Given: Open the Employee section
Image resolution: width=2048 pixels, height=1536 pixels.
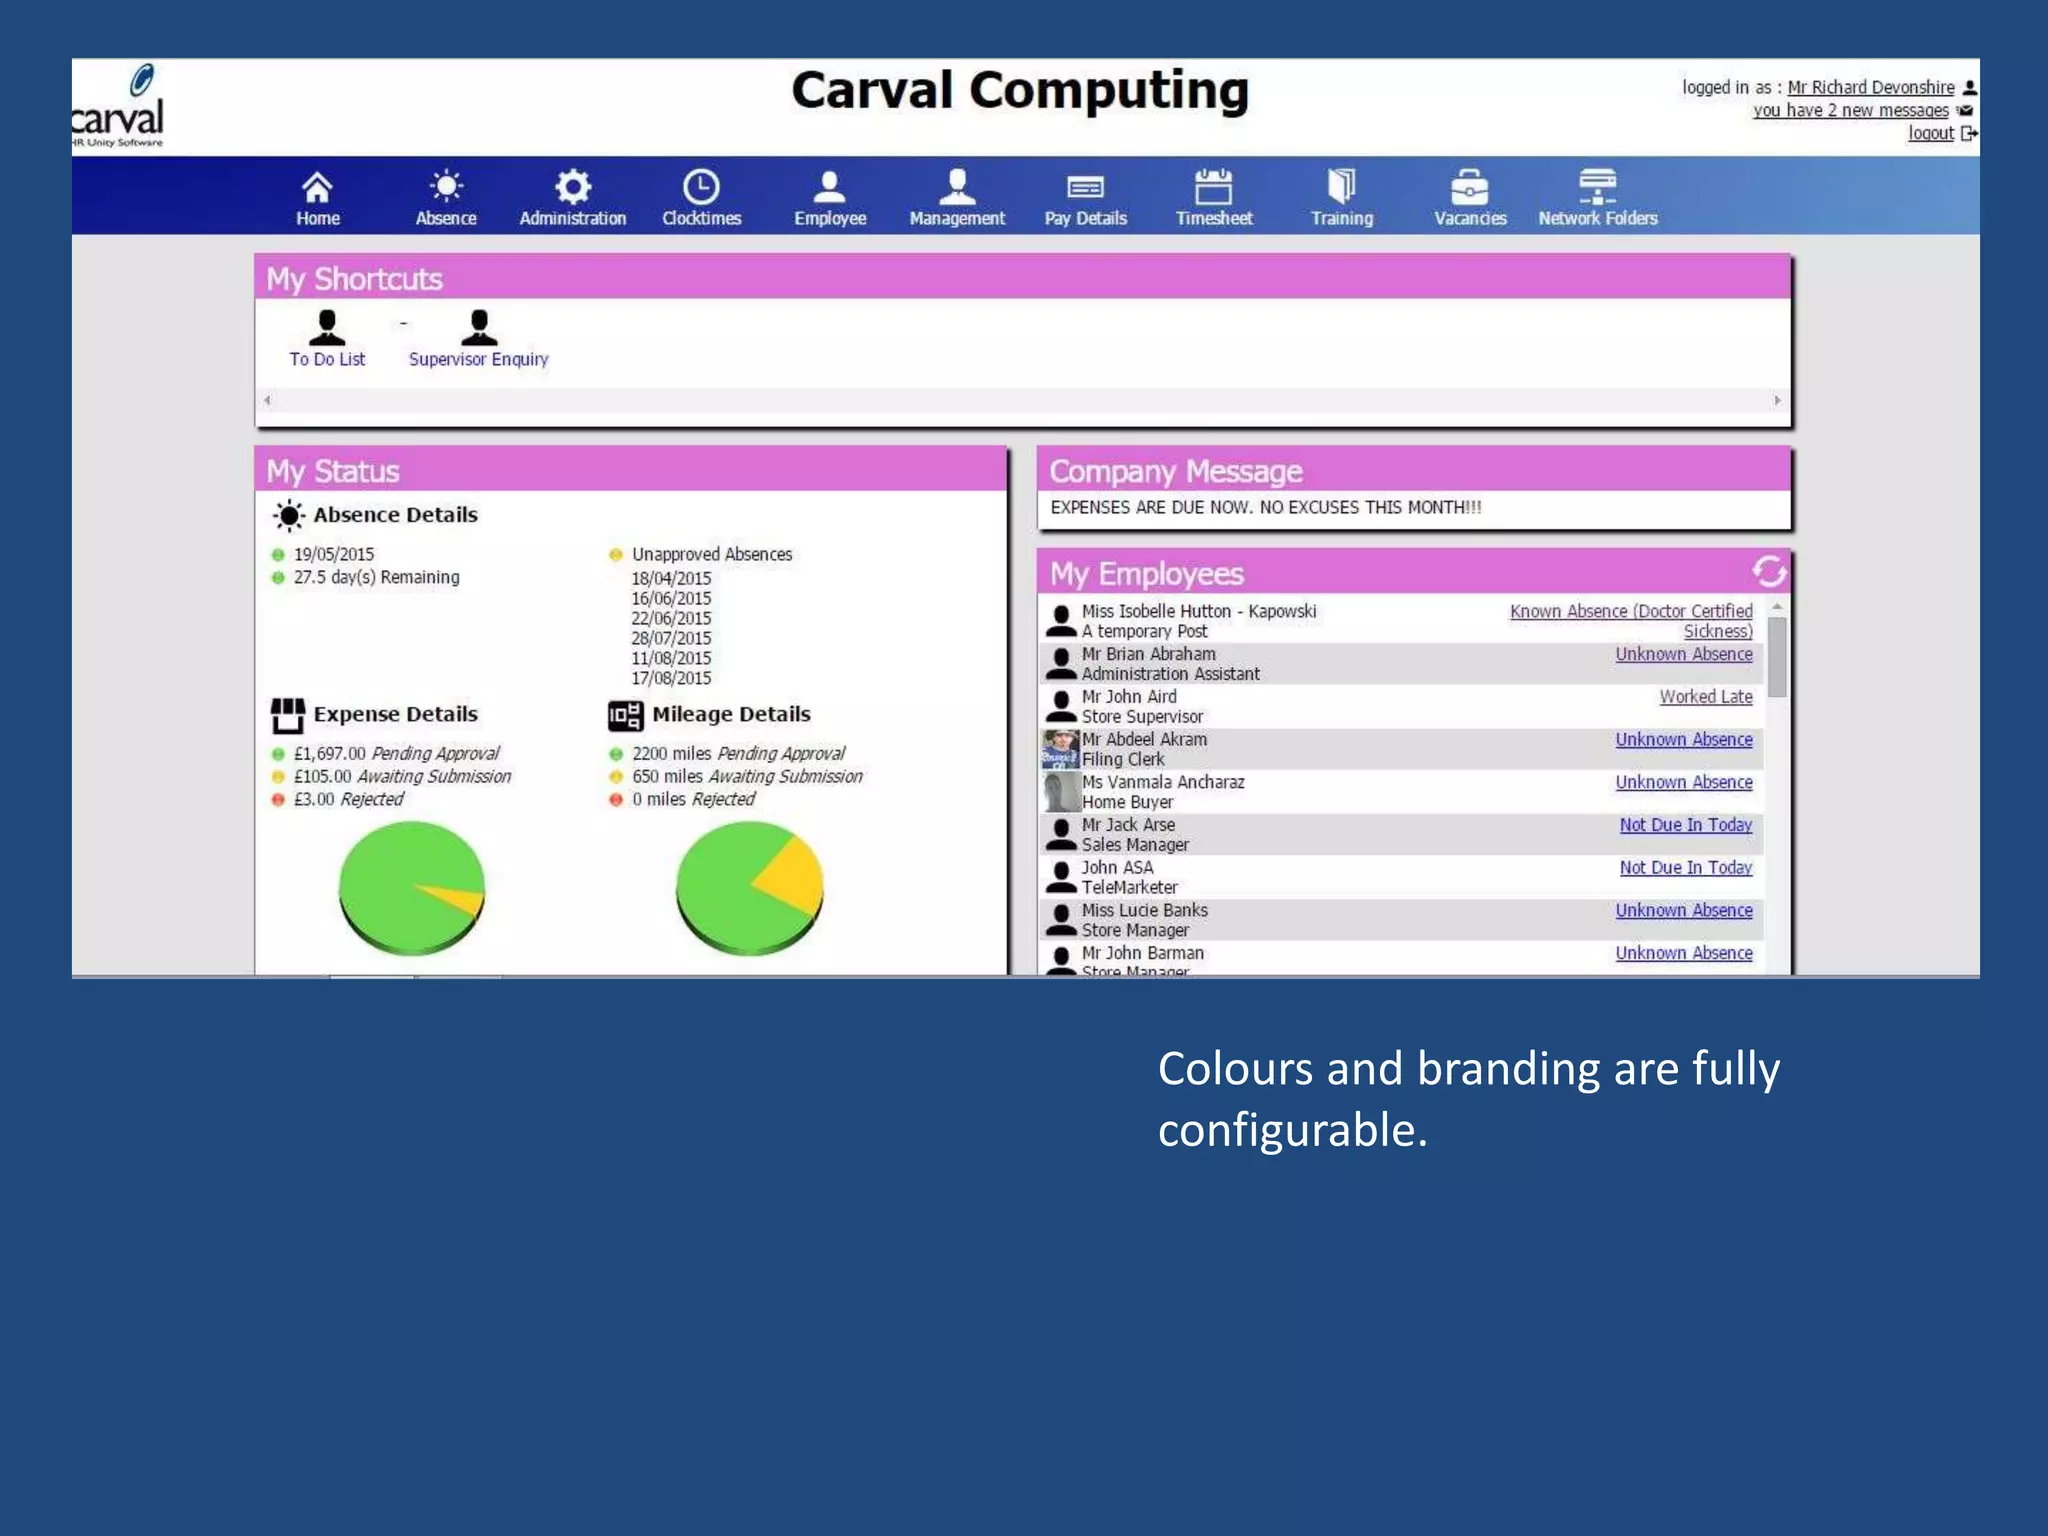Looking at the screenshot, I should point(830,198).
